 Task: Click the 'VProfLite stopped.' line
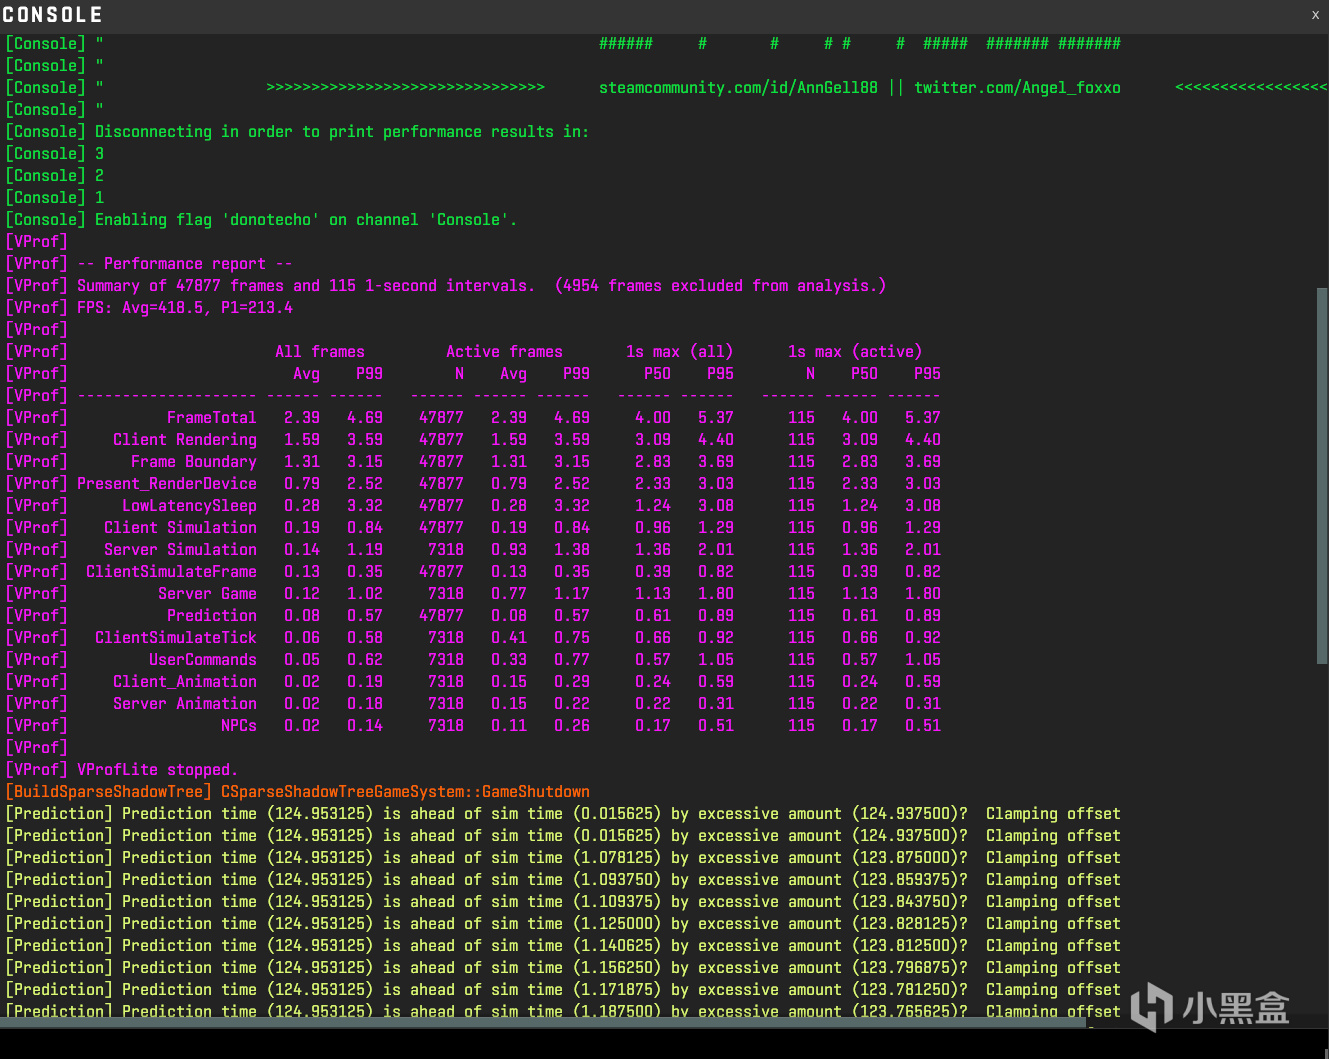tap(157, 770)
